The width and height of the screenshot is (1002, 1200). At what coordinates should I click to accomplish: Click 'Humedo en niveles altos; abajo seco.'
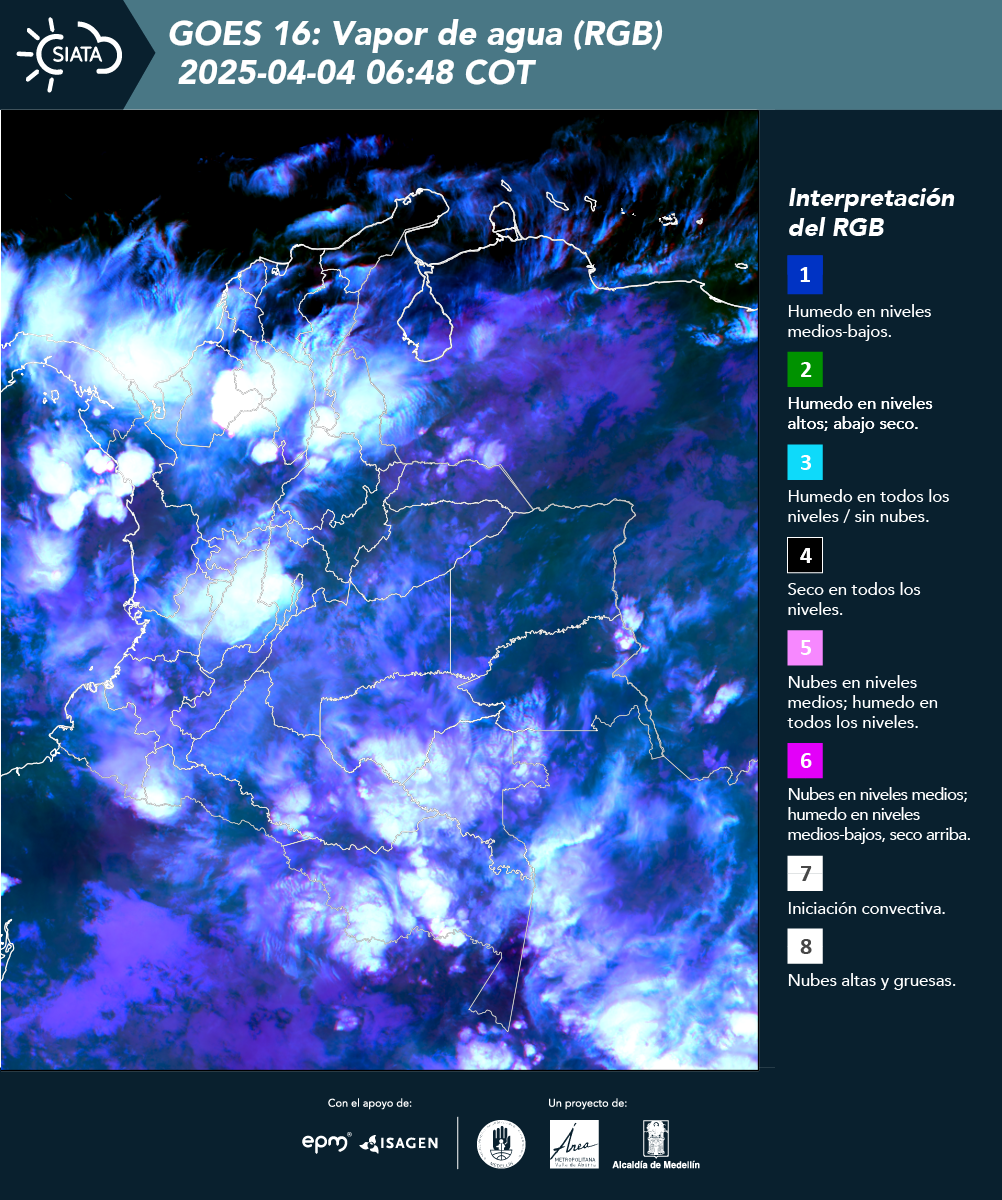point(860,413)
